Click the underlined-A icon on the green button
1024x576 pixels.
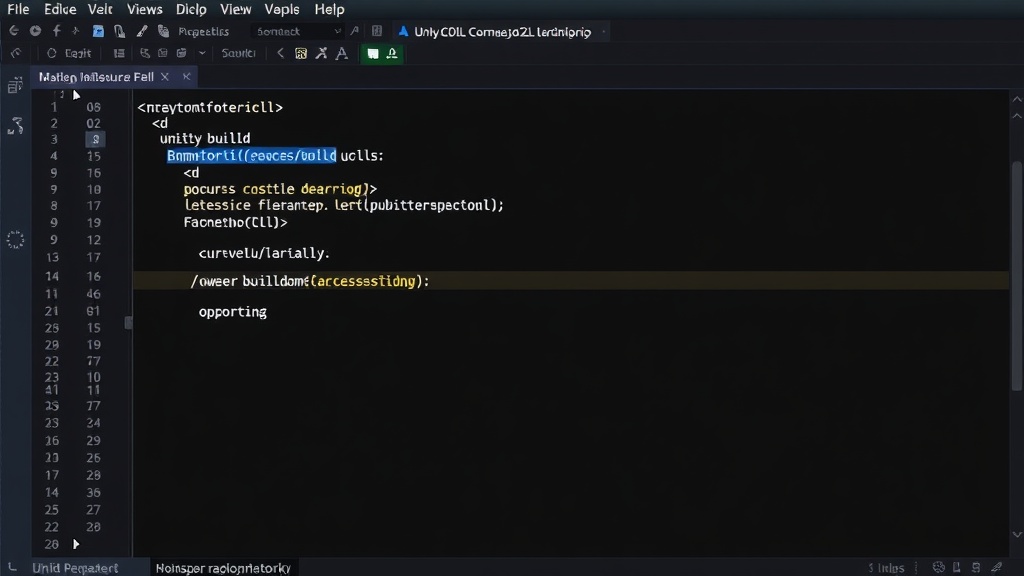click(x=392, y=54)
